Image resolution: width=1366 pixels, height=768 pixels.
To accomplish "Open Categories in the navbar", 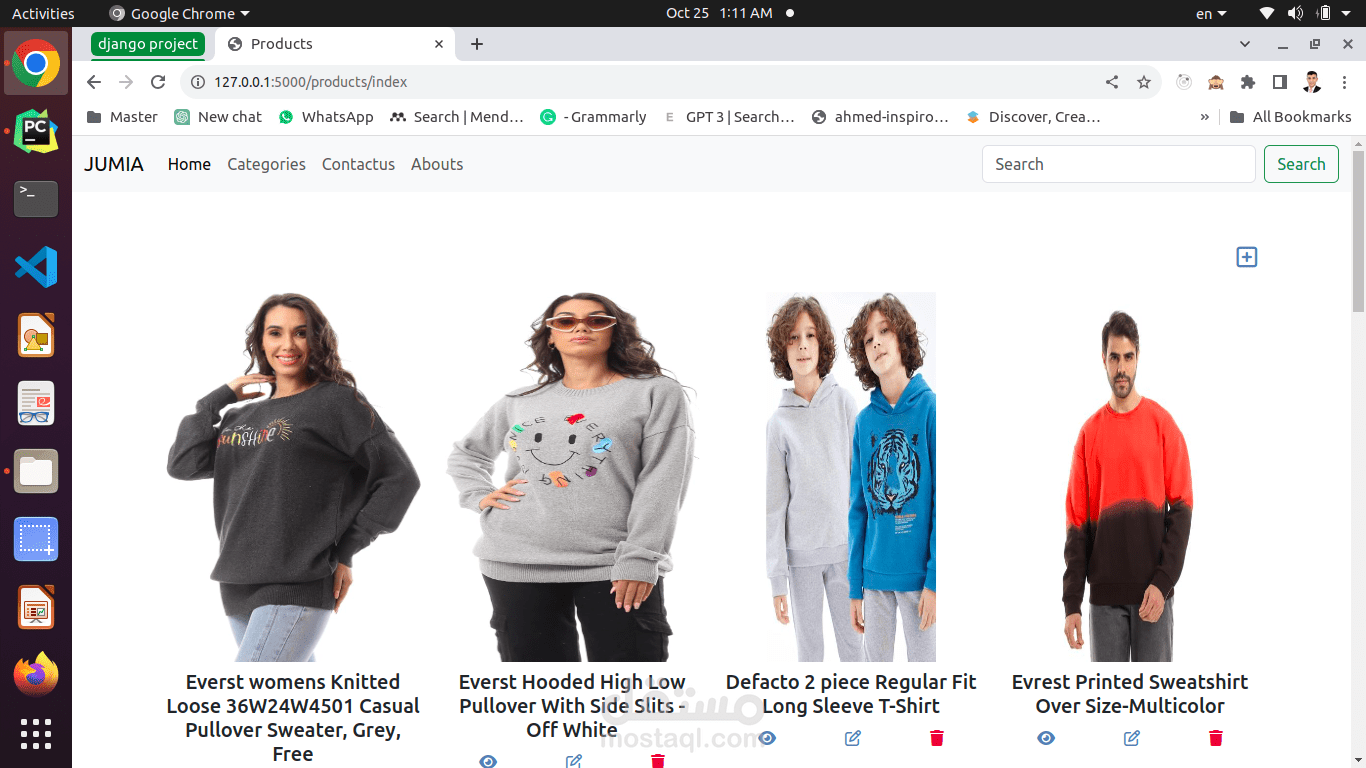I will 266,164.
